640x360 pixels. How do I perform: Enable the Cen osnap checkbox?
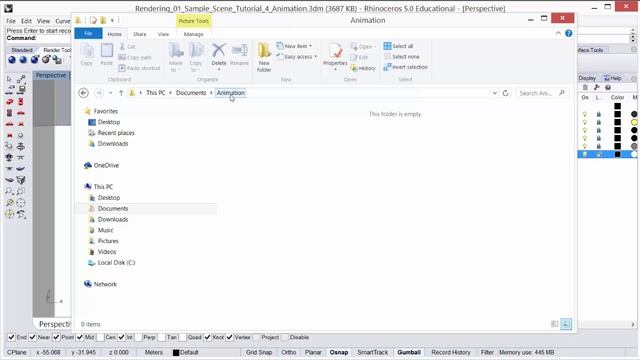point(100,337)
